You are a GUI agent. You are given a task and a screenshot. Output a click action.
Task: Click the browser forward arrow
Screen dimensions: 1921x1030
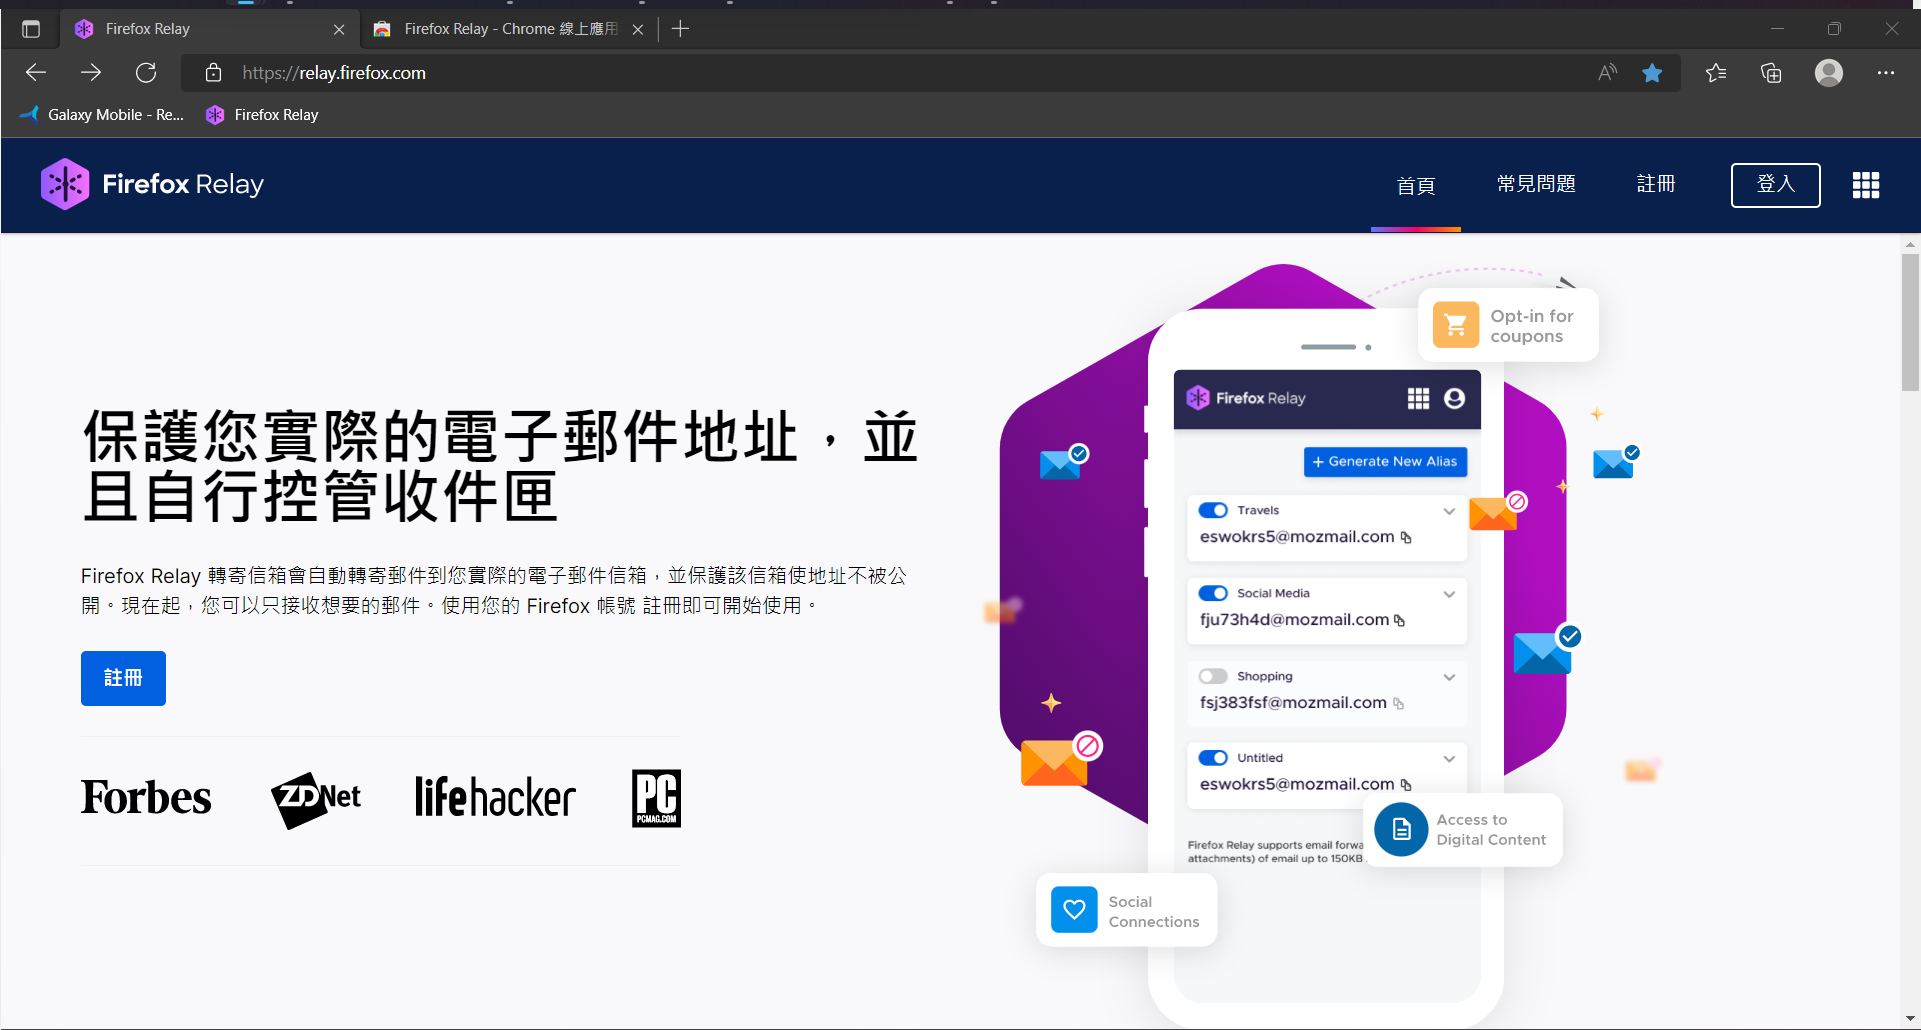(91, 72)
